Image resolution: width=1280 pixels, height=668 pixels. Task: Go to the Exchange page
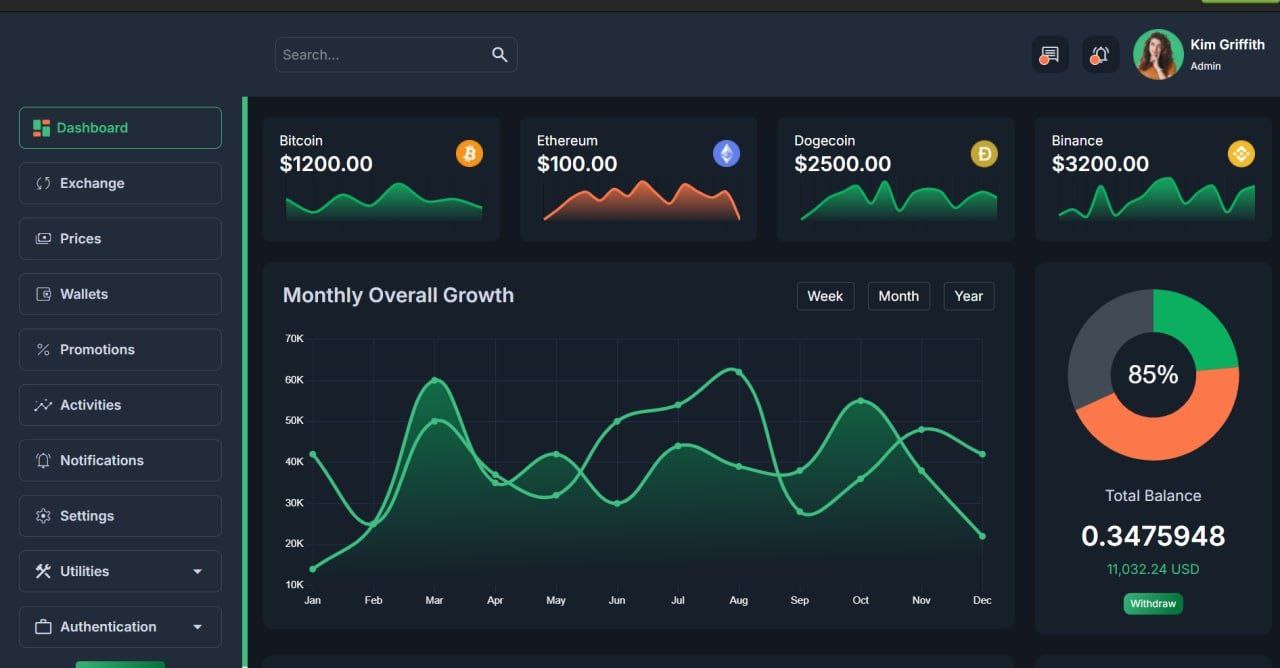coord(120,183)
